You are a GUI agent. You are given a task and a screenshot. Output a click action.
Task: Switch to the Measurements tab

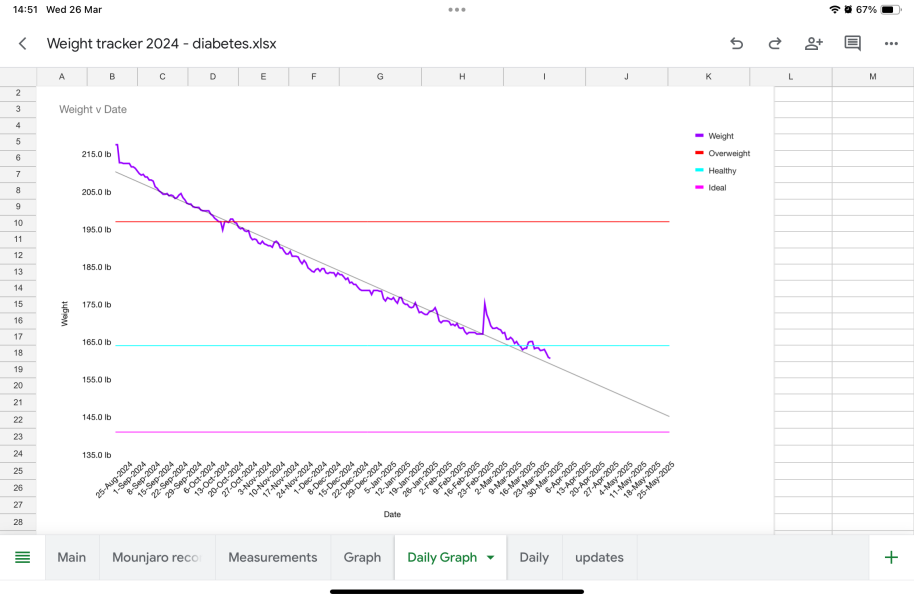[273, 557]
